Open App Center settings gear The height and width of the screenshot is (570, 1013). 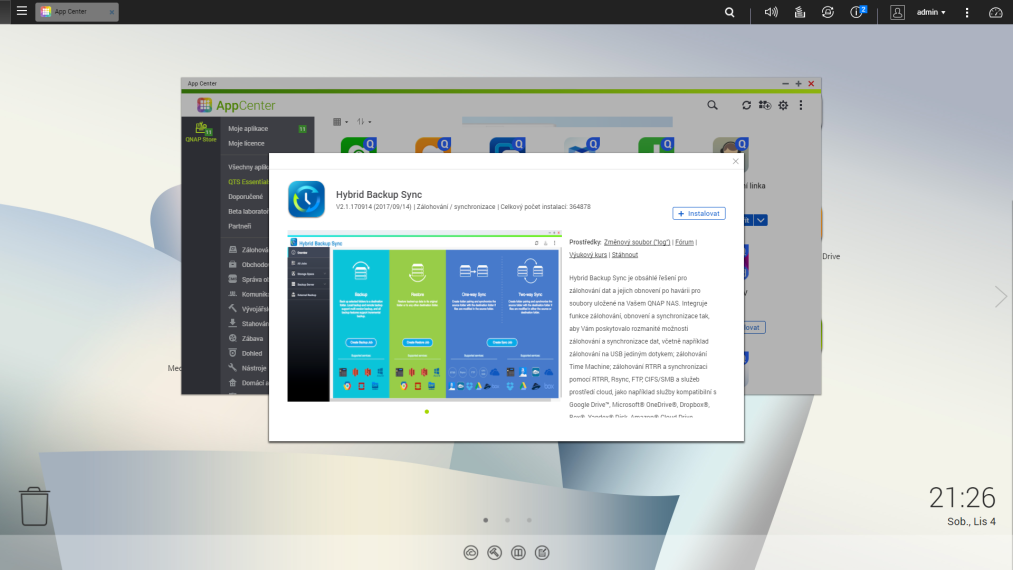[x=783, y=105]
